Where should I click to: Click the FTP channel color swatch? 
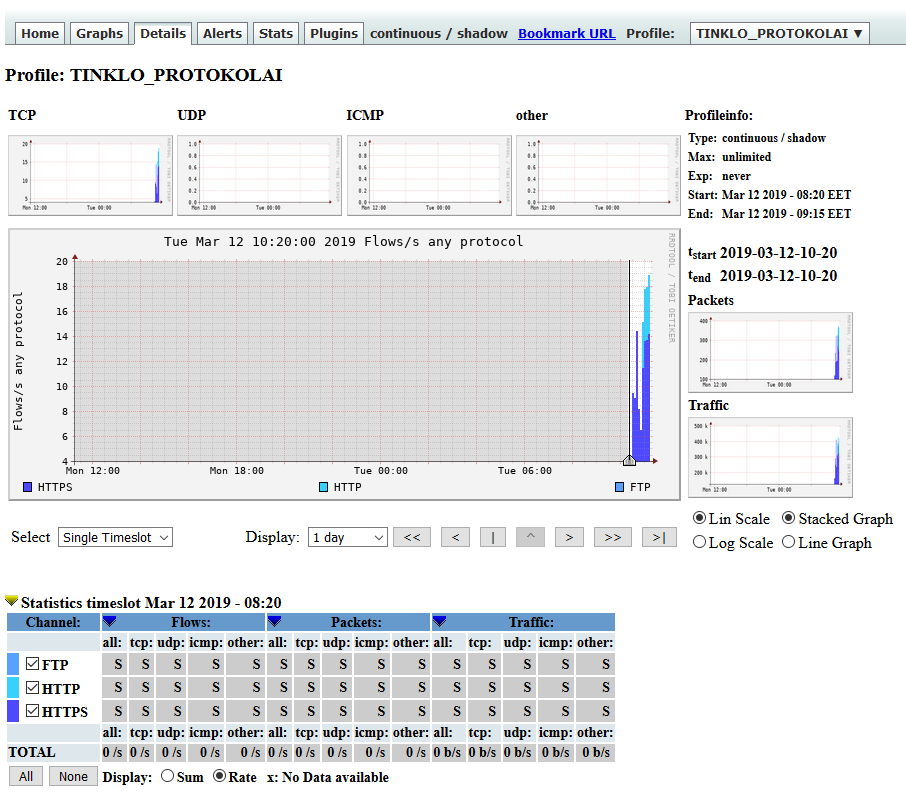13,664
